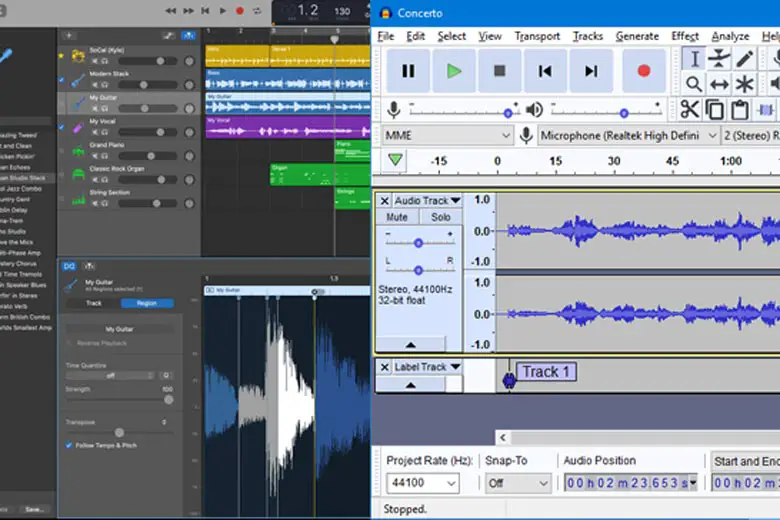Image resolution: width=780 pixels, height=520 pixels.
Task: Start playback with the green Play button
Action: coord(454,71)
